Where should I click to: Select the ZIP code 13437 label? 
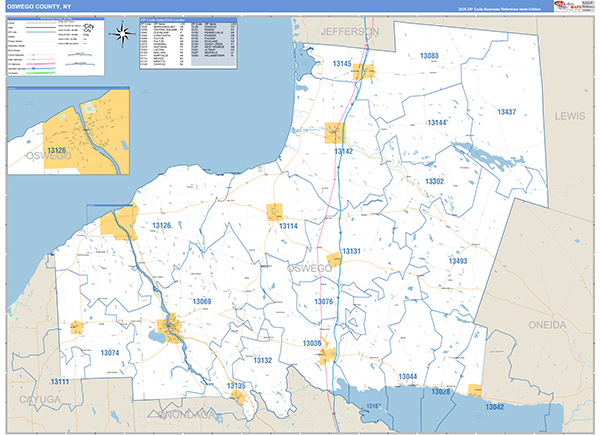pyautogui.click(x=507, y=112)
